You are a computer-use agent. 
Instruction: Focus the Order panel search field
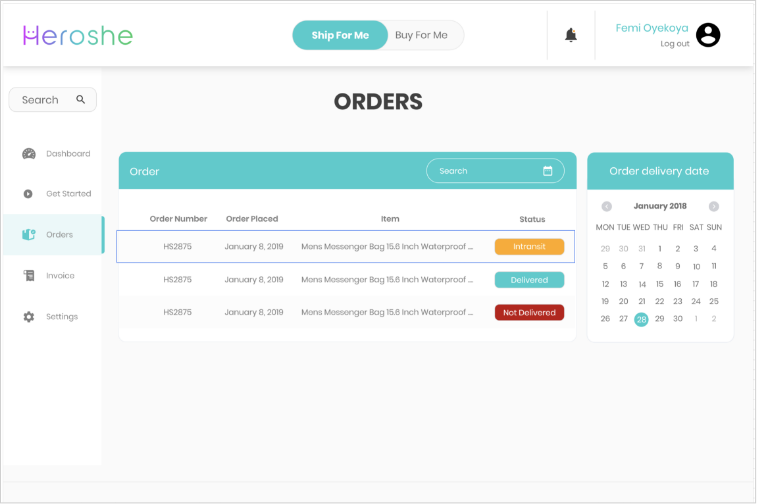495,171
